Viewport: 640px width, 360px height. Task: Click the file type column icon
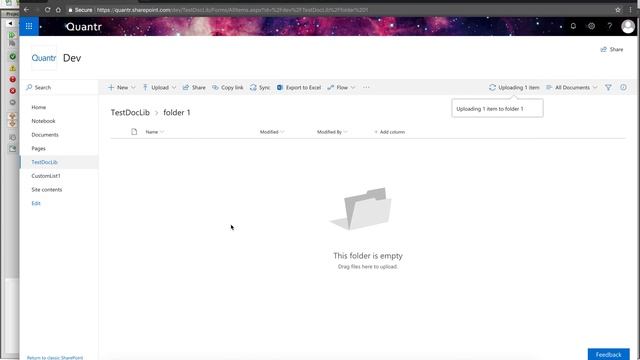tap(134, 132)
